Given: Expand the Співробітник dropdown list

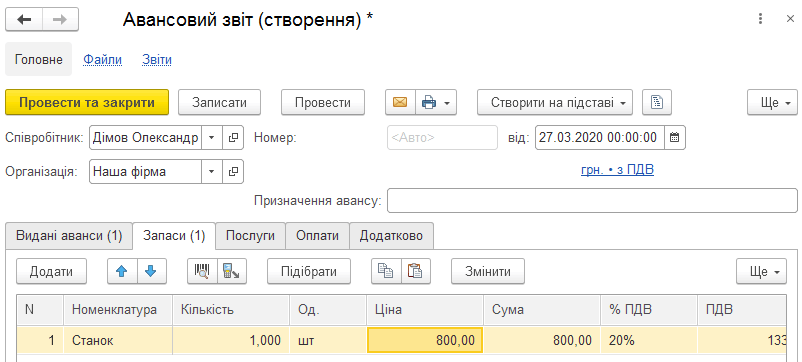Looking at the screenshot, I should (211, 138).
